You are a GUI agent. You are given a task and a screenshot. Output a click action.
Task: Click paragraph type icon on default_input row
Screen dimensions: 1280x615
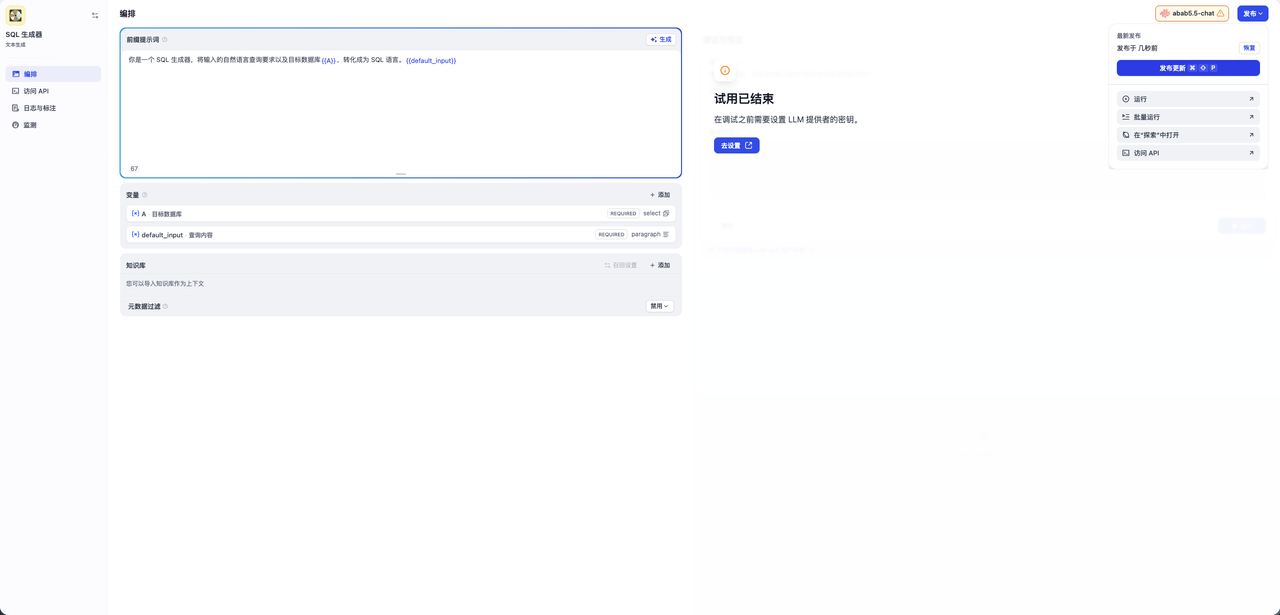click(666, 234)
